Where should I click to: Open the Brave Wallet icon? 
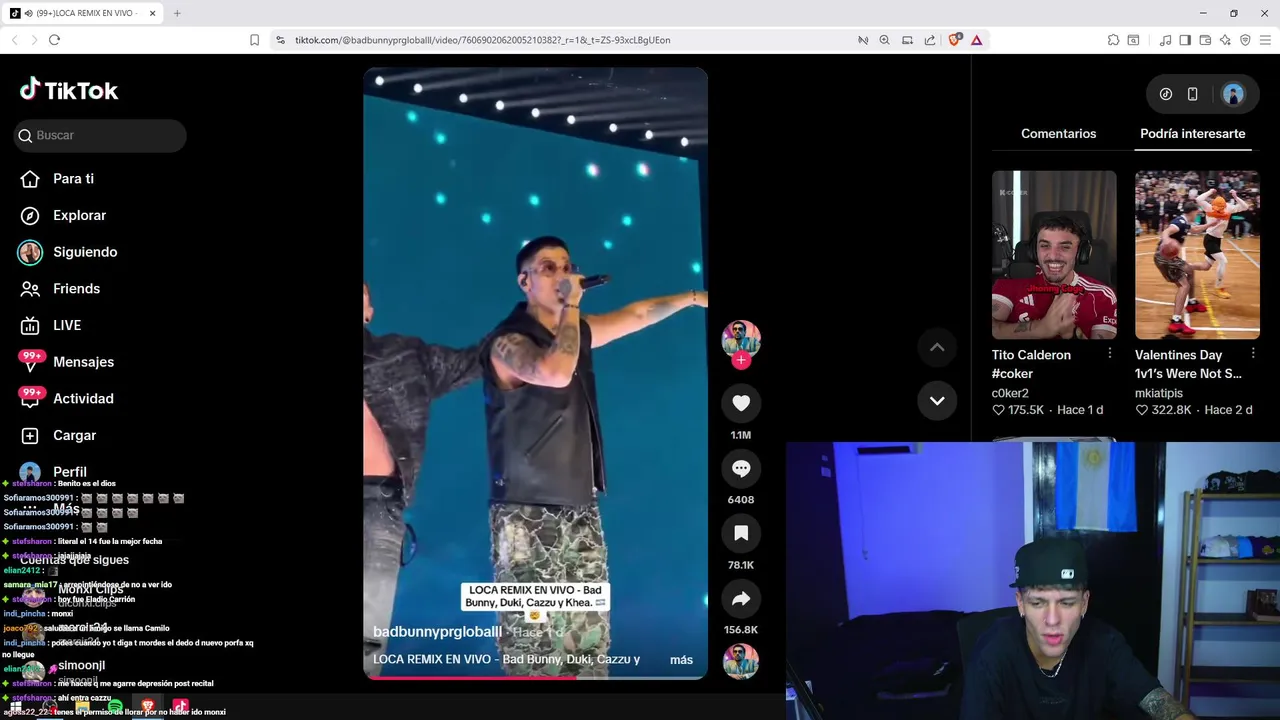pos(1205,40)
